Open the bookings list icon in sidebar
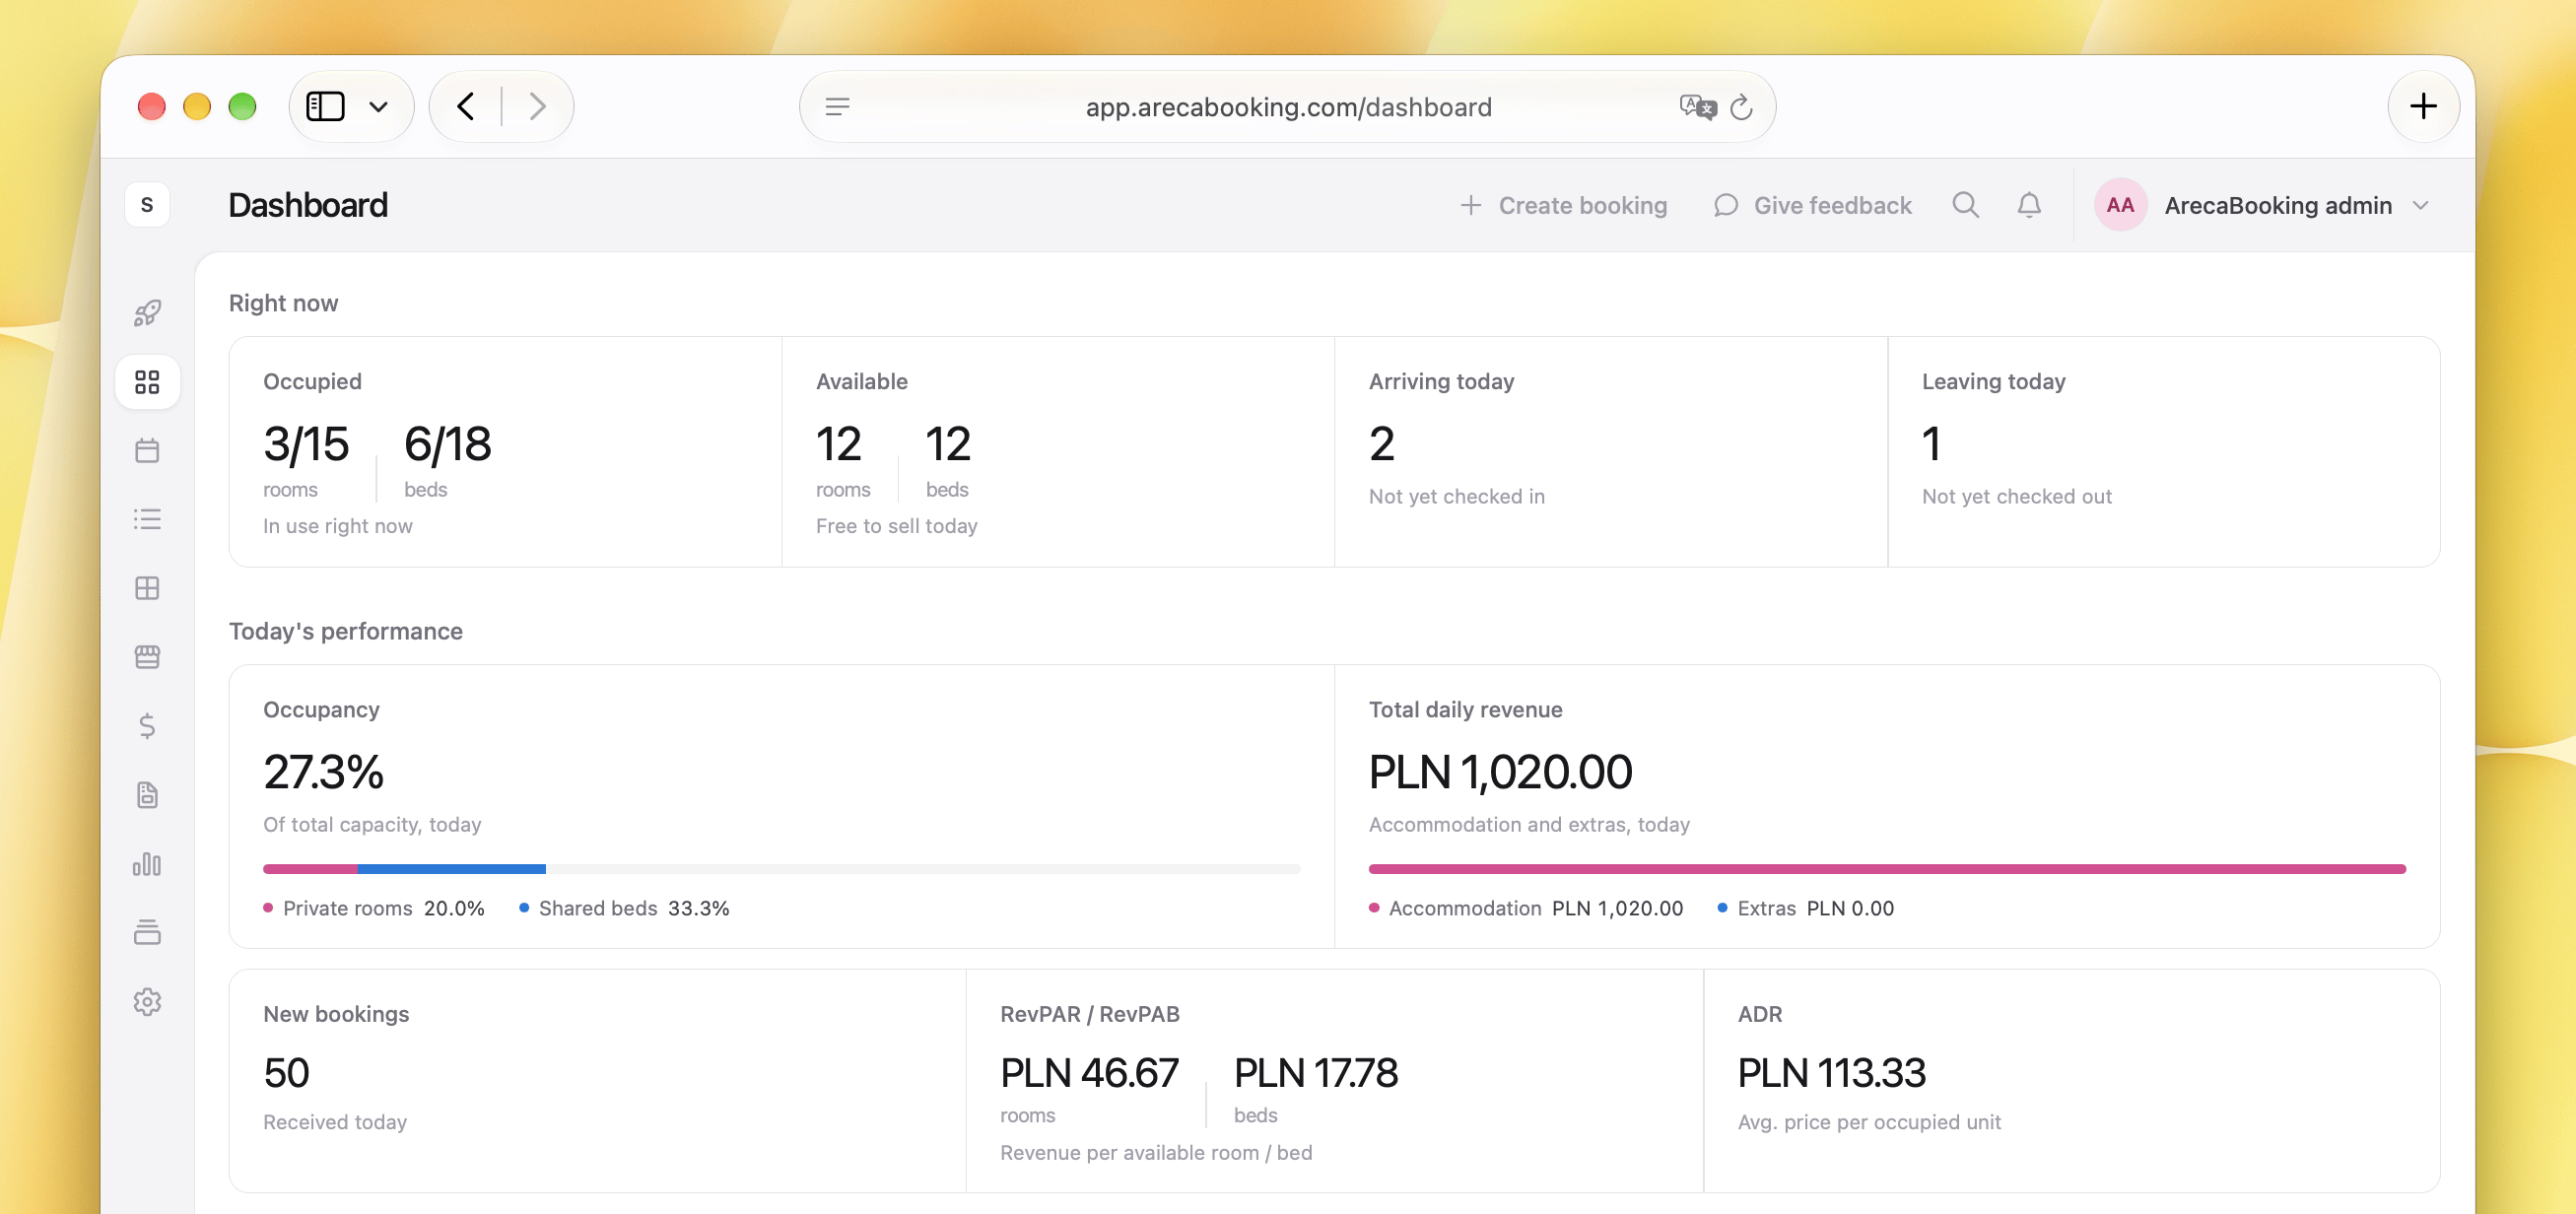The image size is (2576, 1214). click(147, 519)
